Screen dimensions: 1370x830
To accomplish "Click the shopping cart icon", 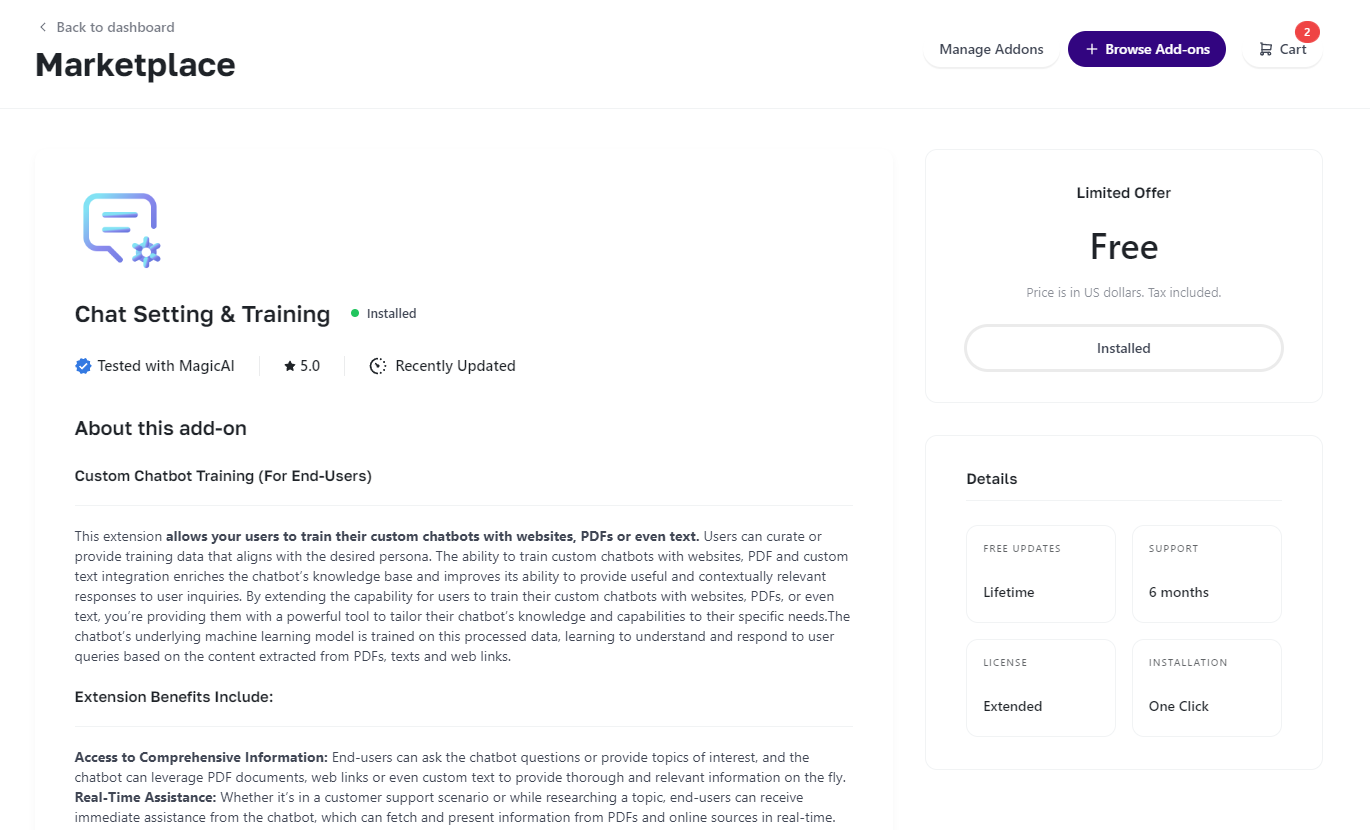I will [1266, 49].
